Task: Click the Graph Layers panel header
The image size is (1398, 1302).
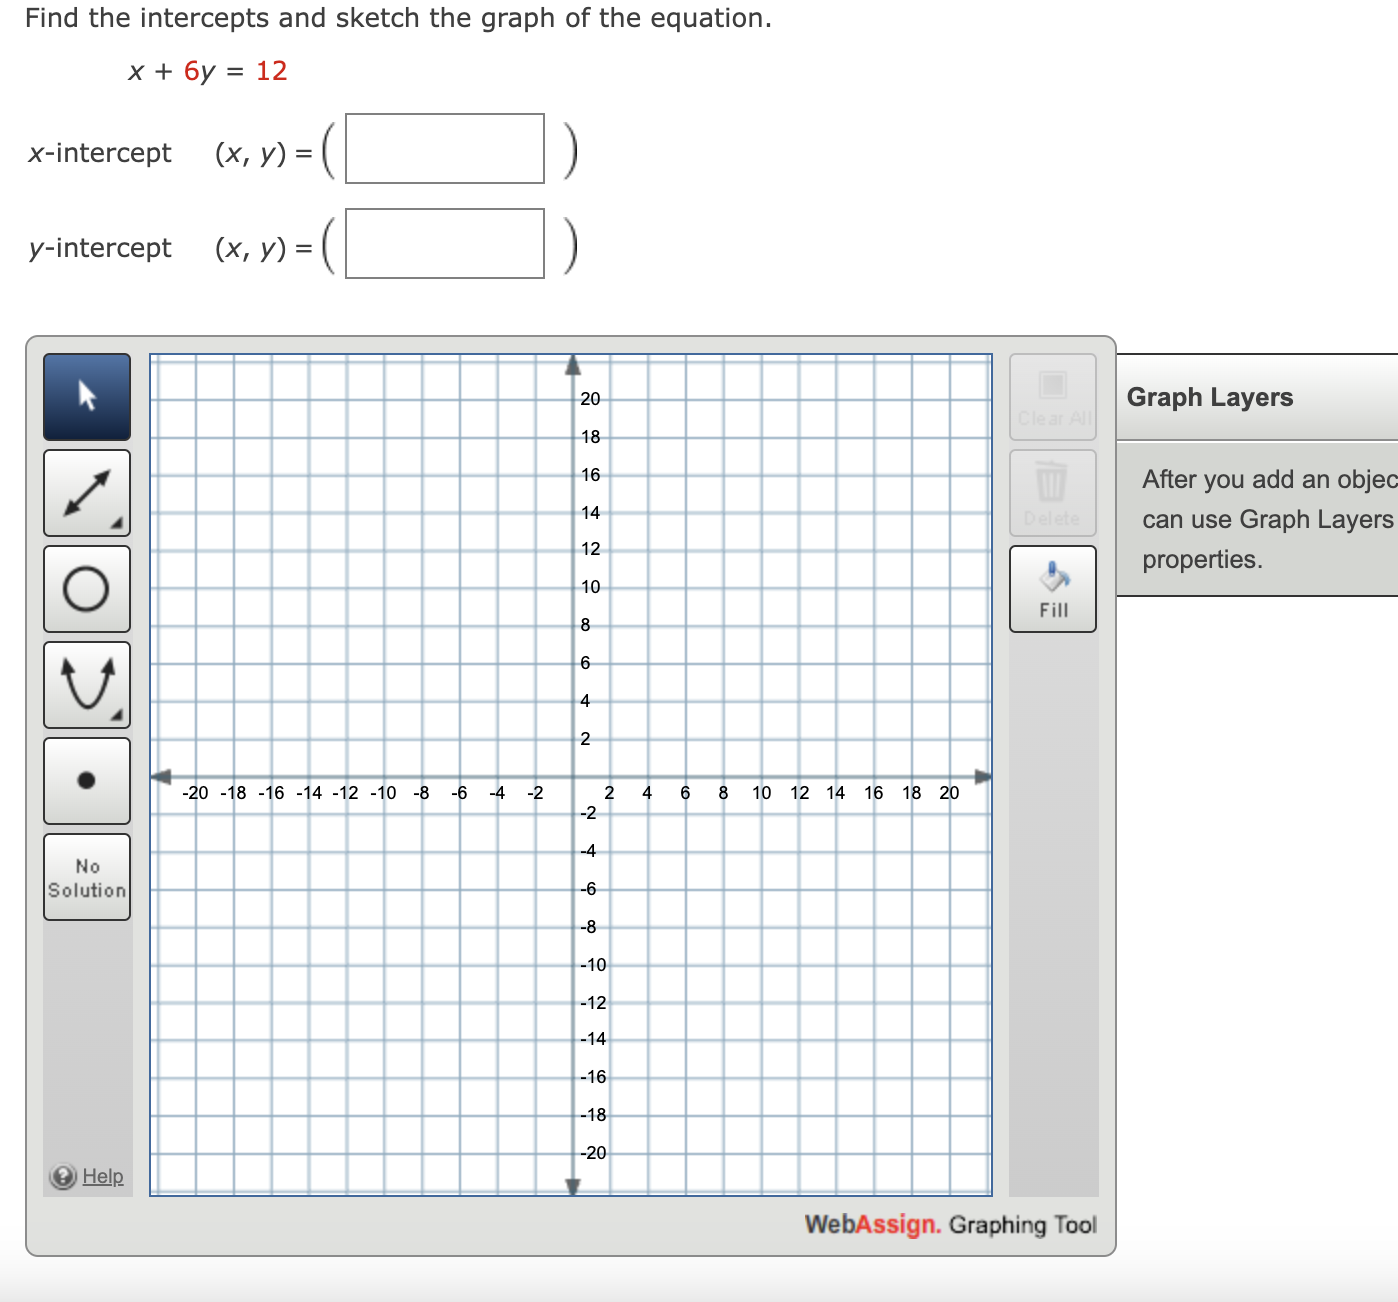Action: point(1210,397)
